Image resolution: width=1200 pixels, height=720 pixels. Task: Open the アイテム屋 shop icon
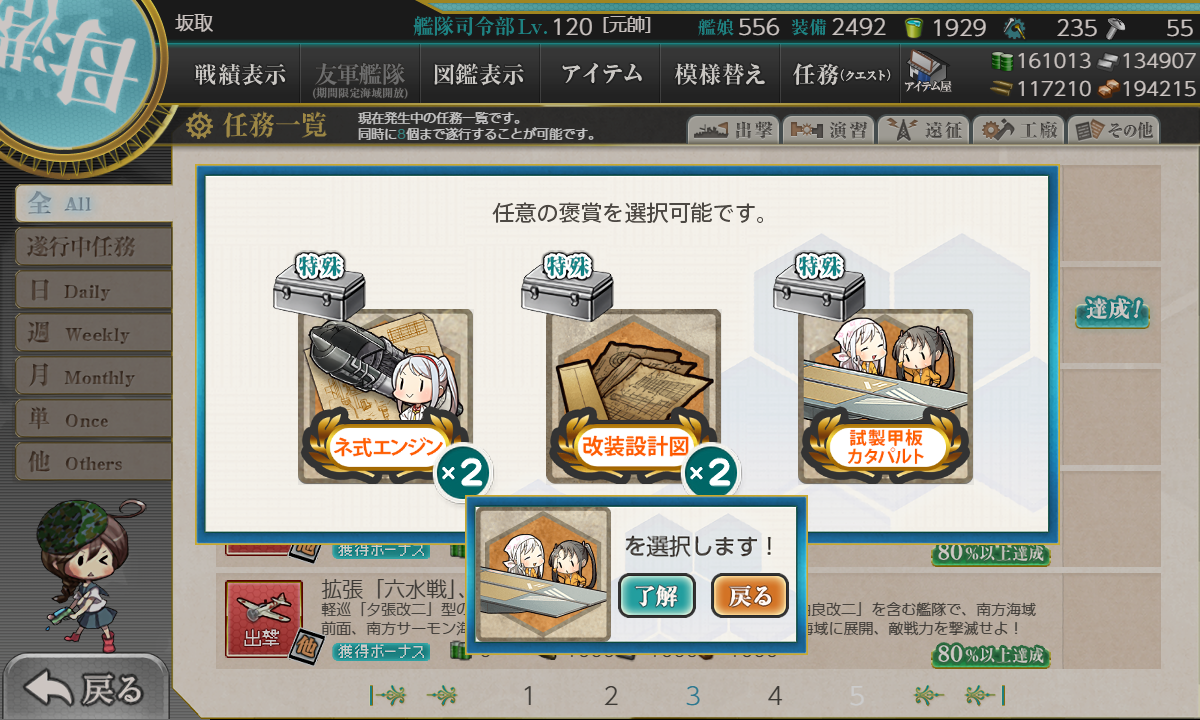[928, 73]
